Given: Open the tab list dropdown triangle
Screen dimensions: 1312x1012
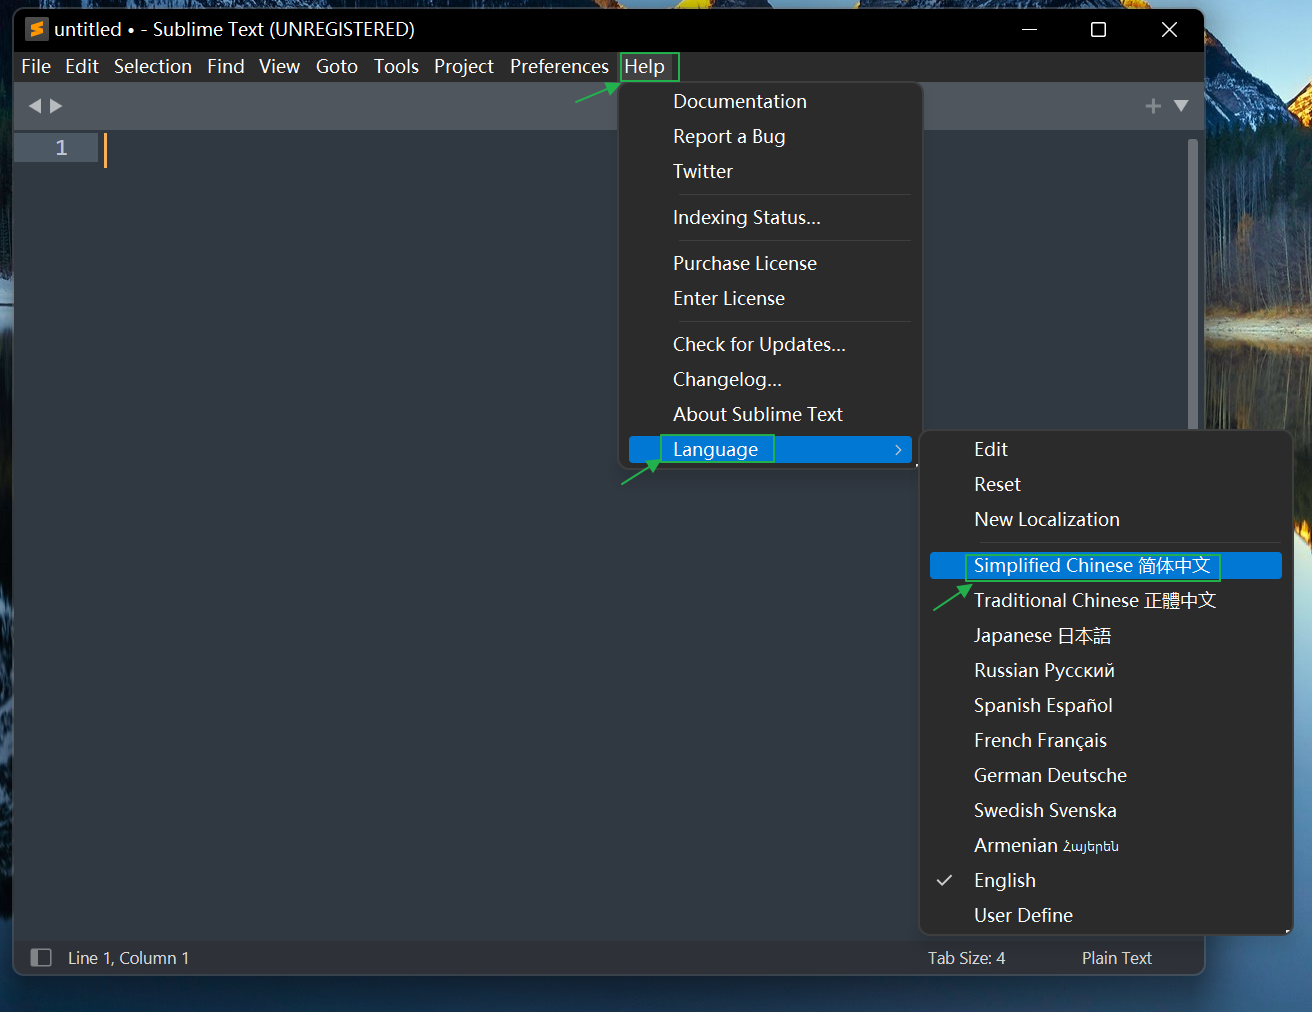Looking at the screenshot, I should [x=1181, y=106].
